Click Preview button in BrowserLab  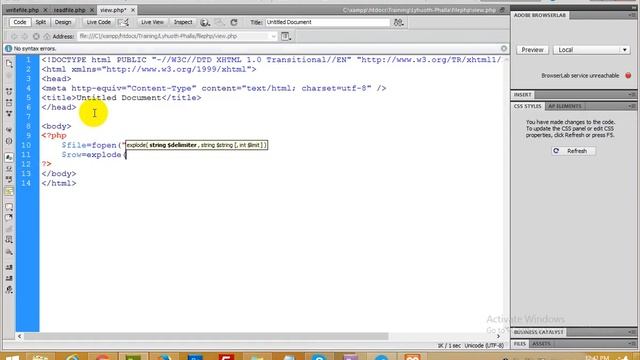532,50
